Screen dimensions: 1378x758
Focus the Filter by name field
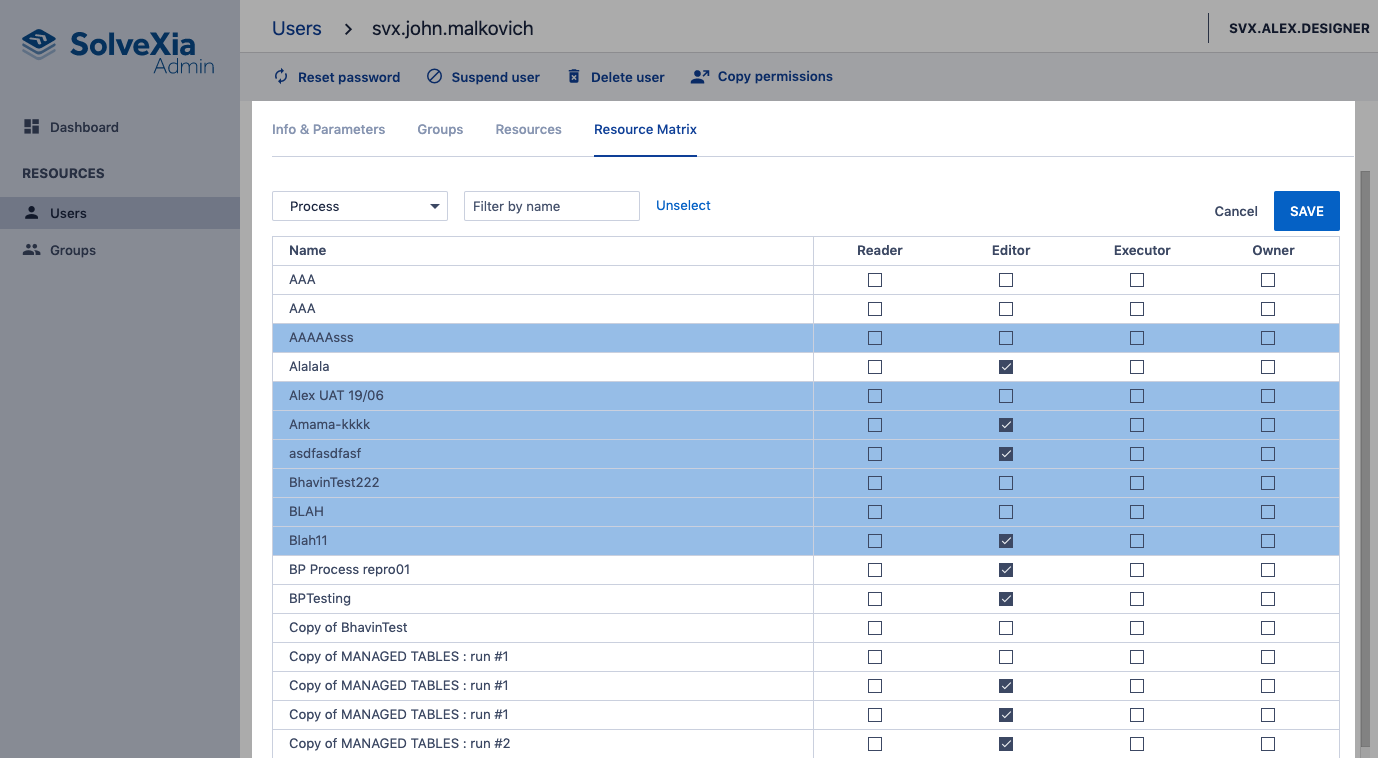(551, 206)
